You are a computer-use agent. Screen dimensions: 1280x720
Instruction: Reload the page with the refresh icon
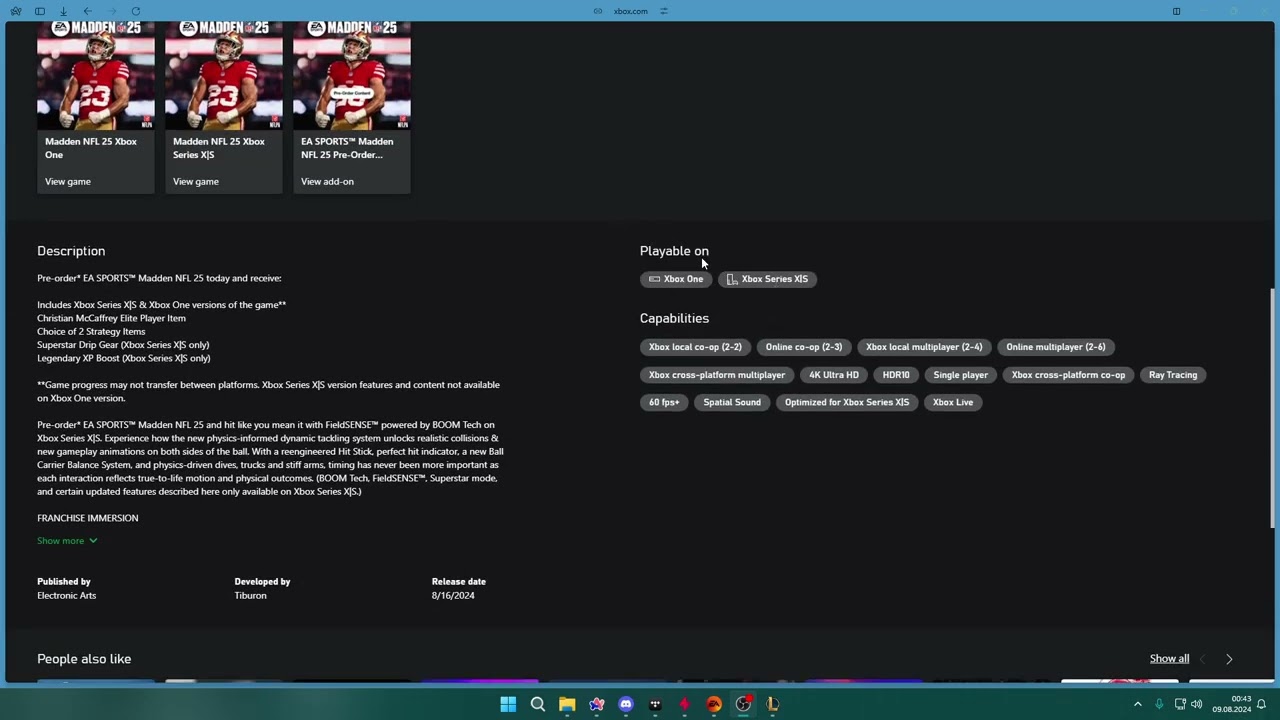click(x=135, y=11)
